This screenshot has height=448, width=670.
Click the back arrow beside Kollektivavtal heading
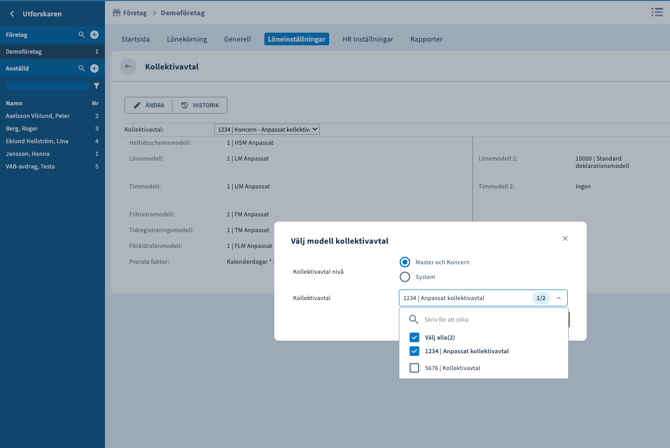[128, 67]
